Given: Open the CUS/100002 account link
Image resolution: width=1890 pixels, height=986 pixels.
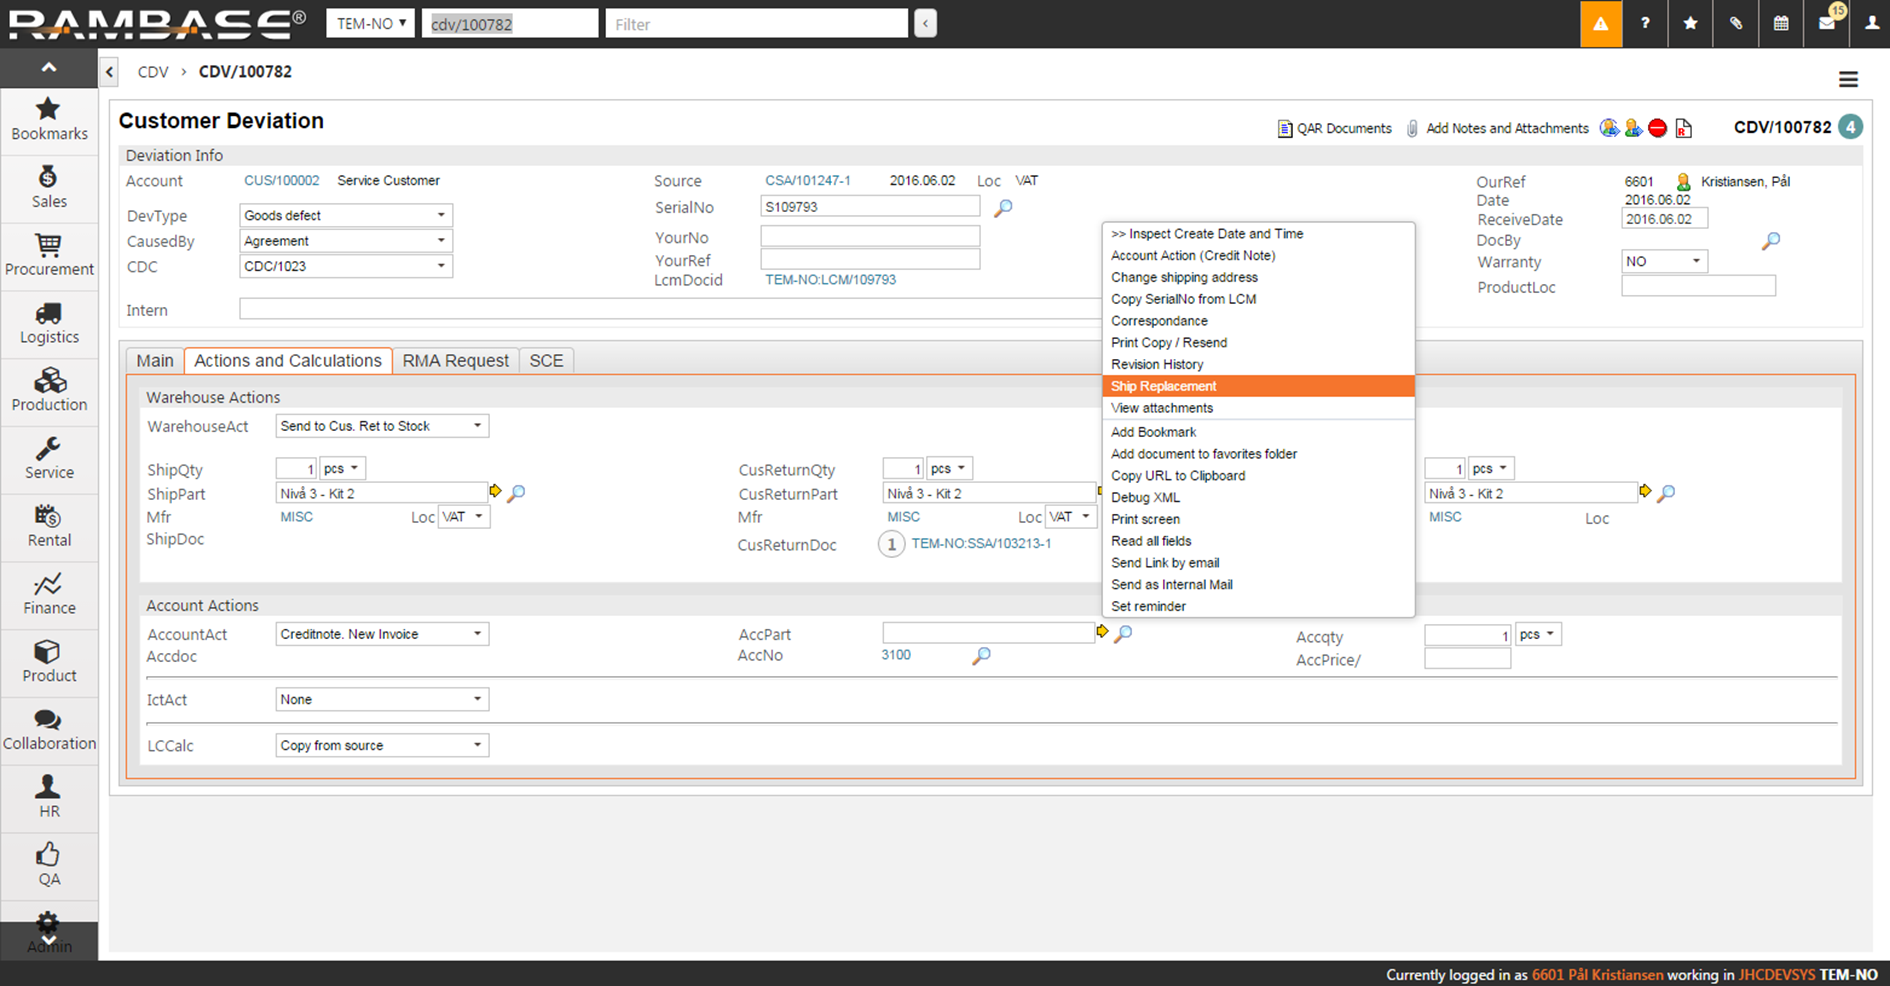Looking at the screenshot, I should (282, 181).
